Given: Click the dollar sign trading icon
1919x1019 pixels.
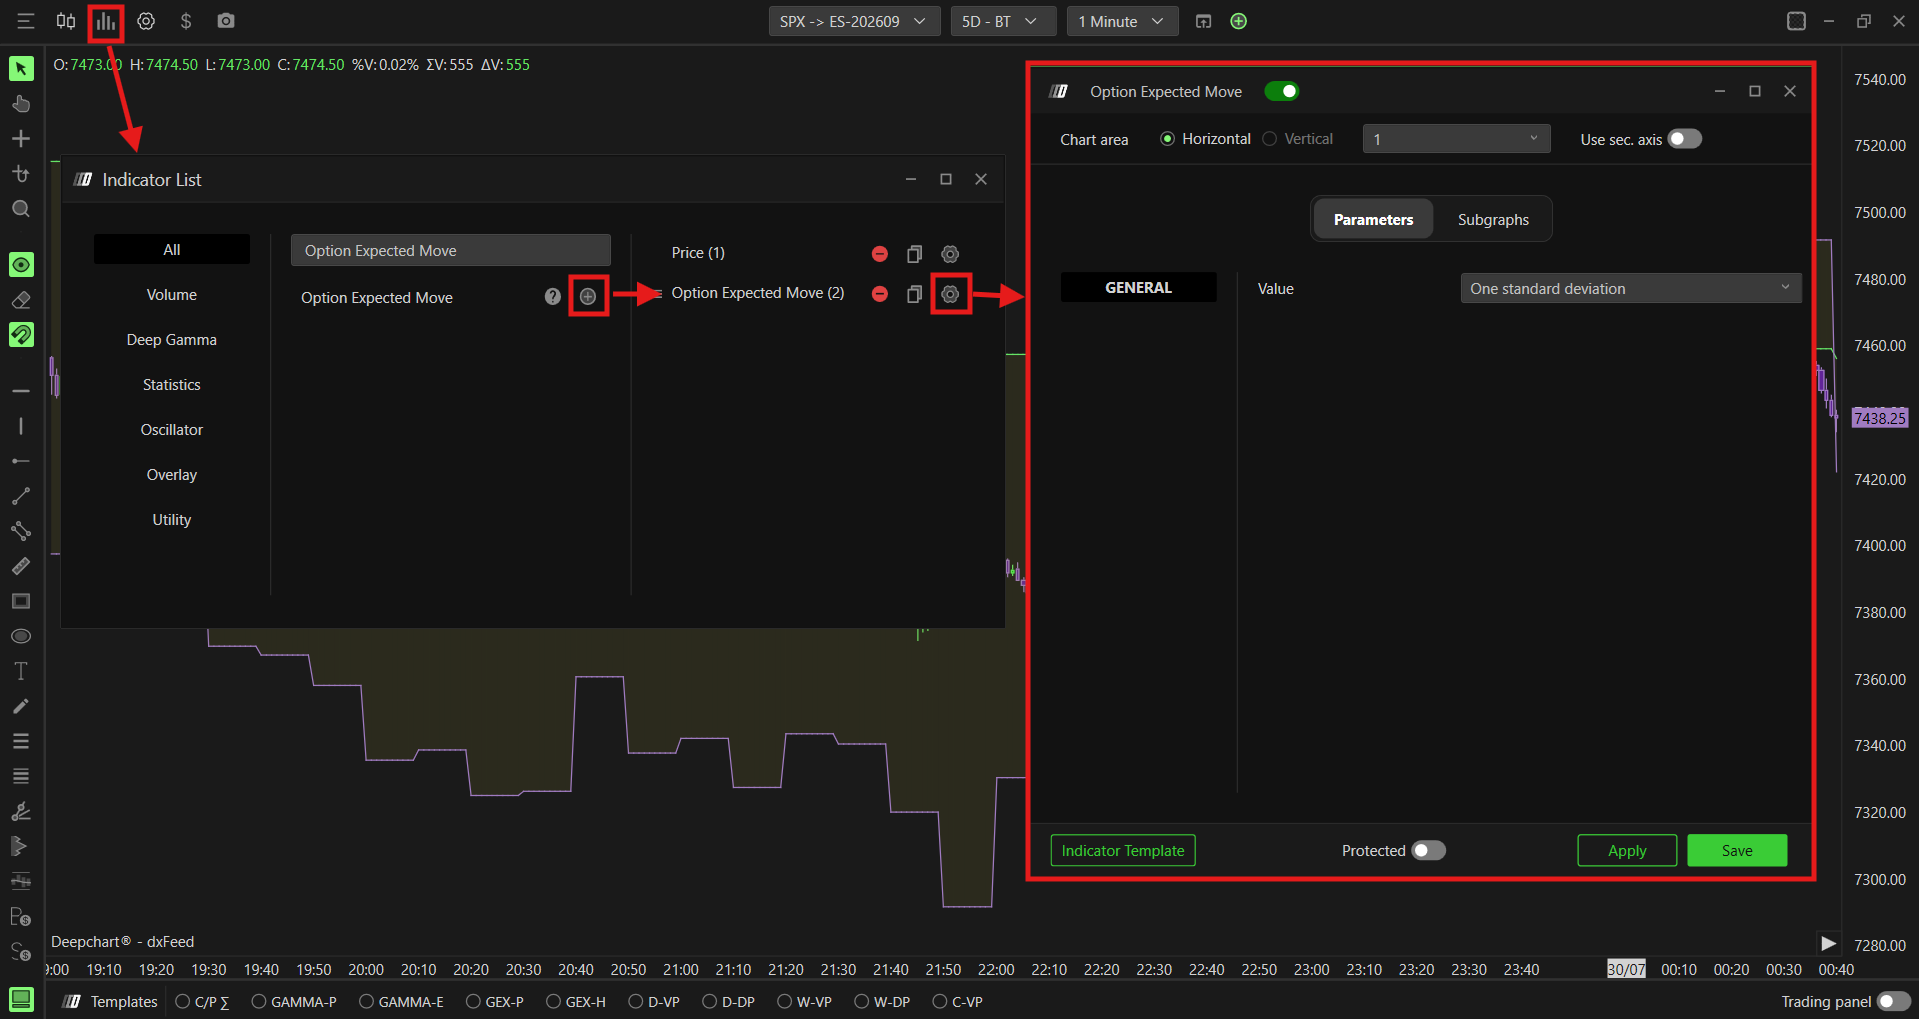Looking at the screenshot, I should (186, 21).
